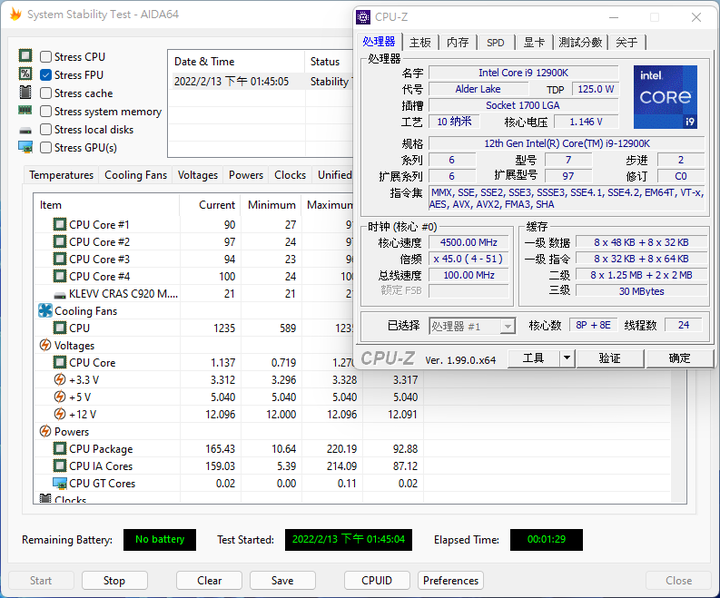Enable the Stress system memory checkbox
This screenshot has width=720, height=598.
pyautogui.click(x=45, y=111)
